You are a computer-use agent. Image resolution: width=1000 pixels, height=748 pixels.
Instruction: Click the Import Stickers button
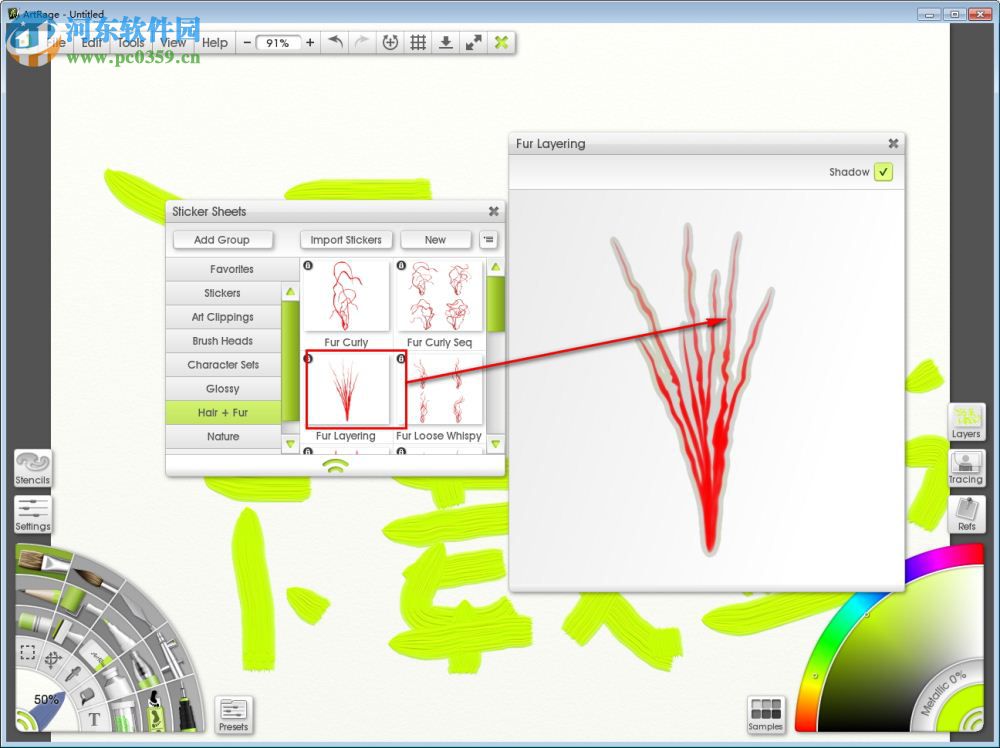346,240
